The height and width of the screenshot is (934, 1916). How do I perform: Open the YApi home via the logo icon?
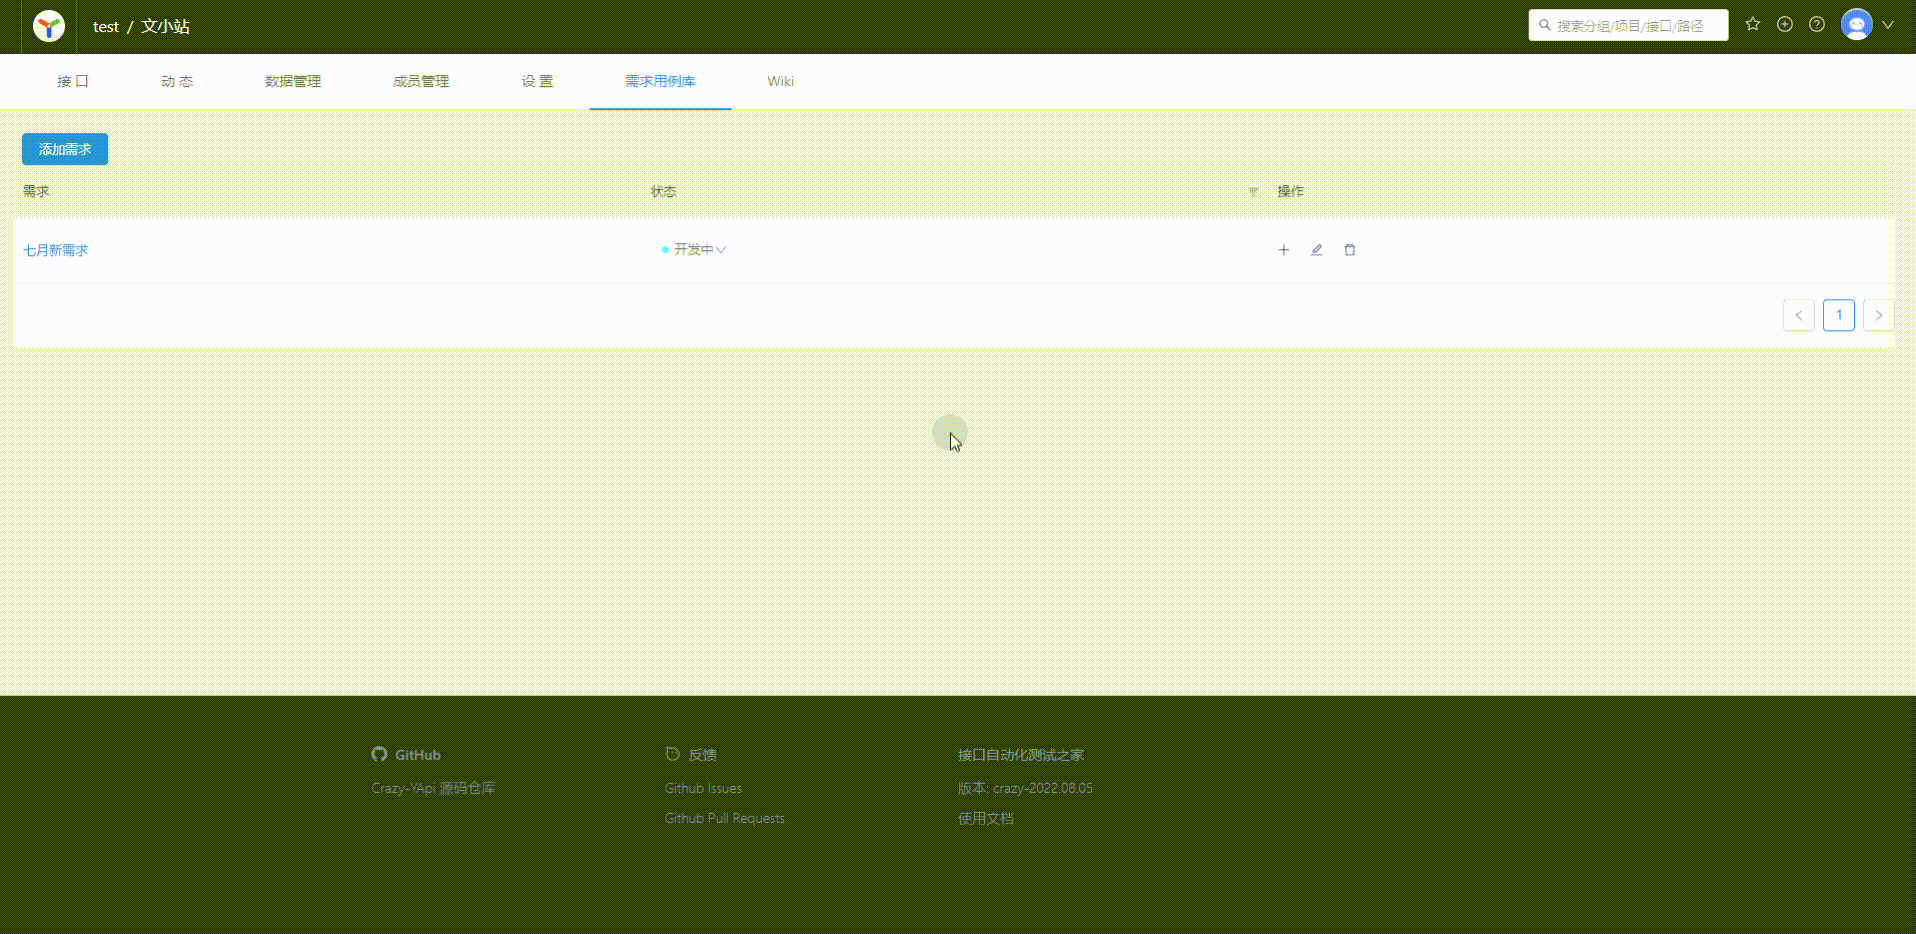coord(47,26)
